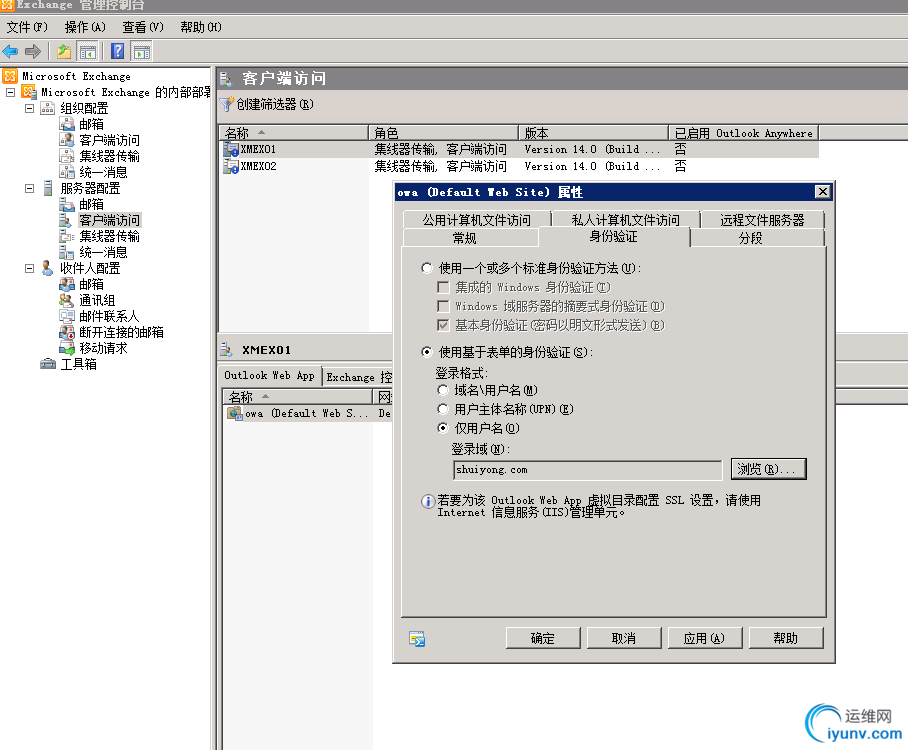Collapse the 服务器配置 tree node

pyautogui.click(x=30, y=188)
